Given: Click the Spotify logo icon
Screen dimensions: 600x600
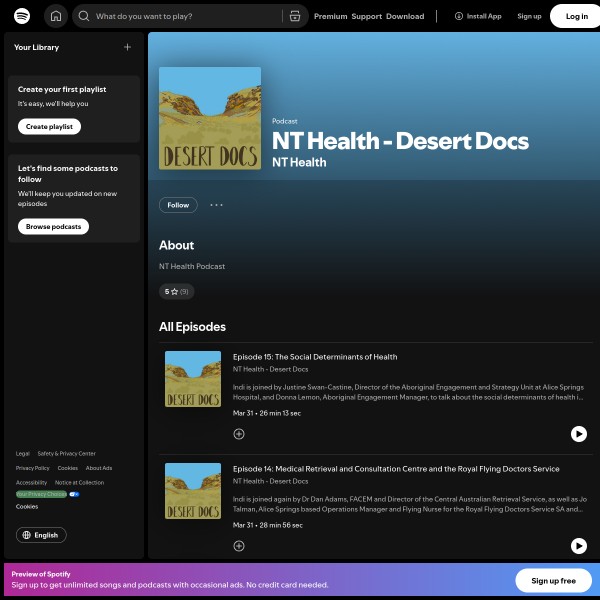Looking at the screenshot, I should (22, 16).
